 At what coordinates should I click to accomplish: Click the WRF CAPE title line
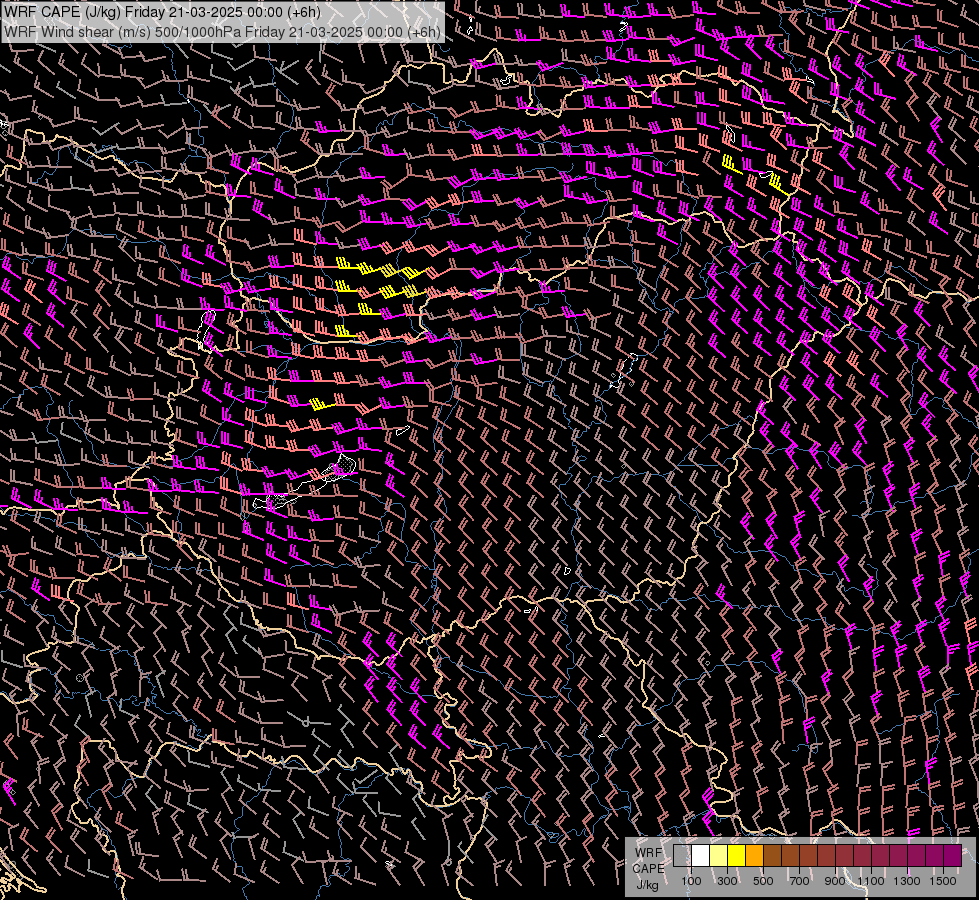pyautogui.click(x=162, y=12)
